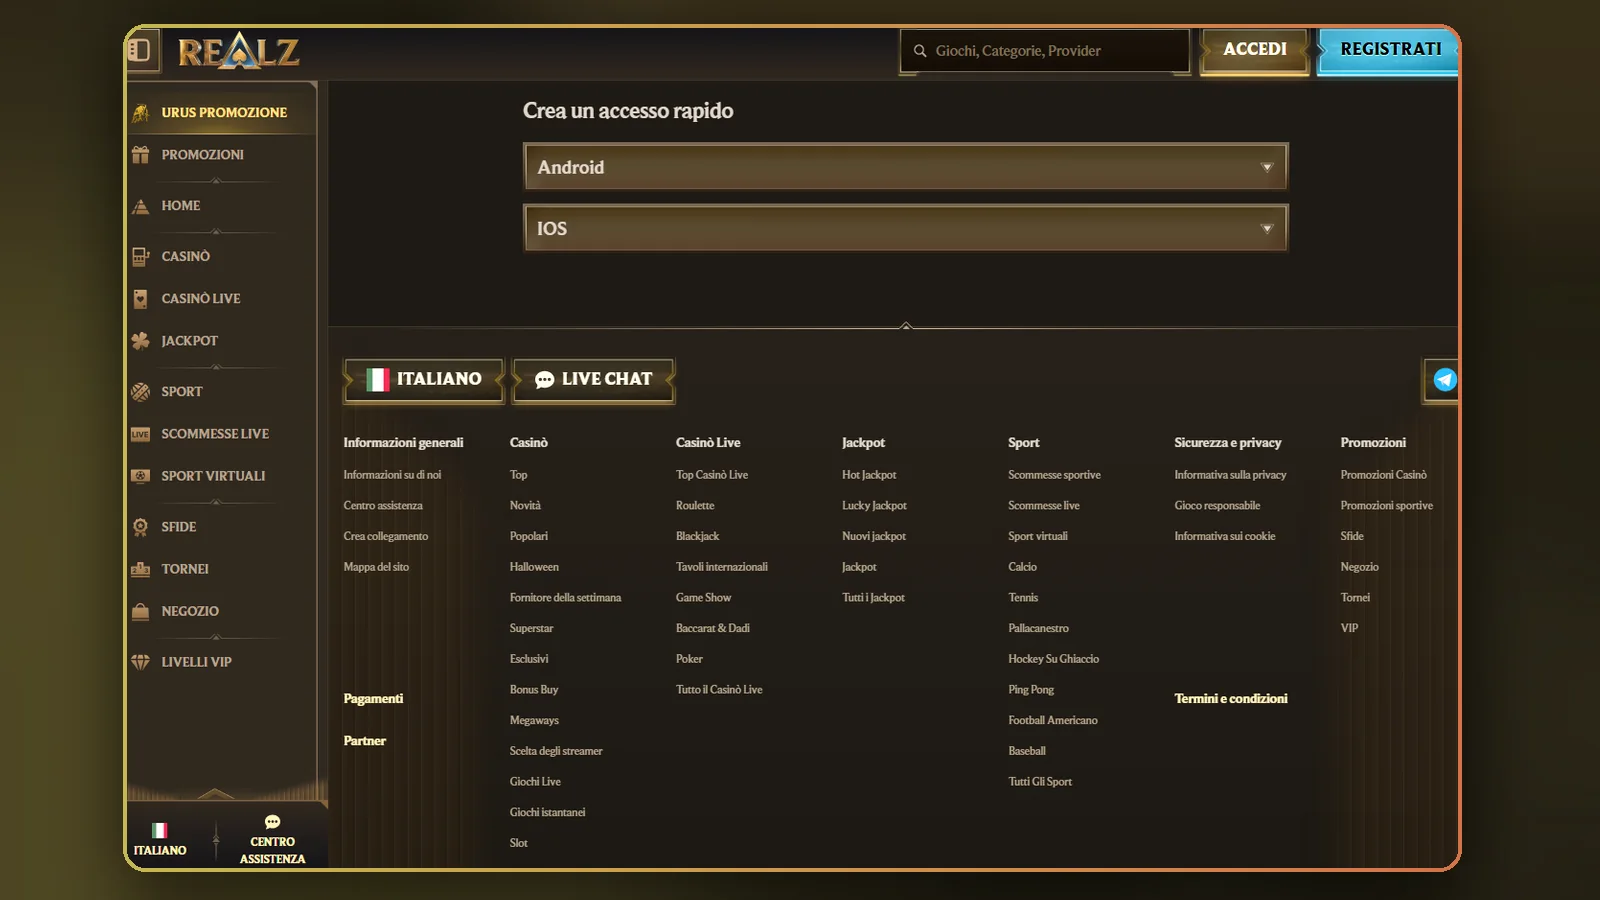Click the diamond icon beside Livelli VIP
The image size is (1600, 900).
click(x=141, y=662)
